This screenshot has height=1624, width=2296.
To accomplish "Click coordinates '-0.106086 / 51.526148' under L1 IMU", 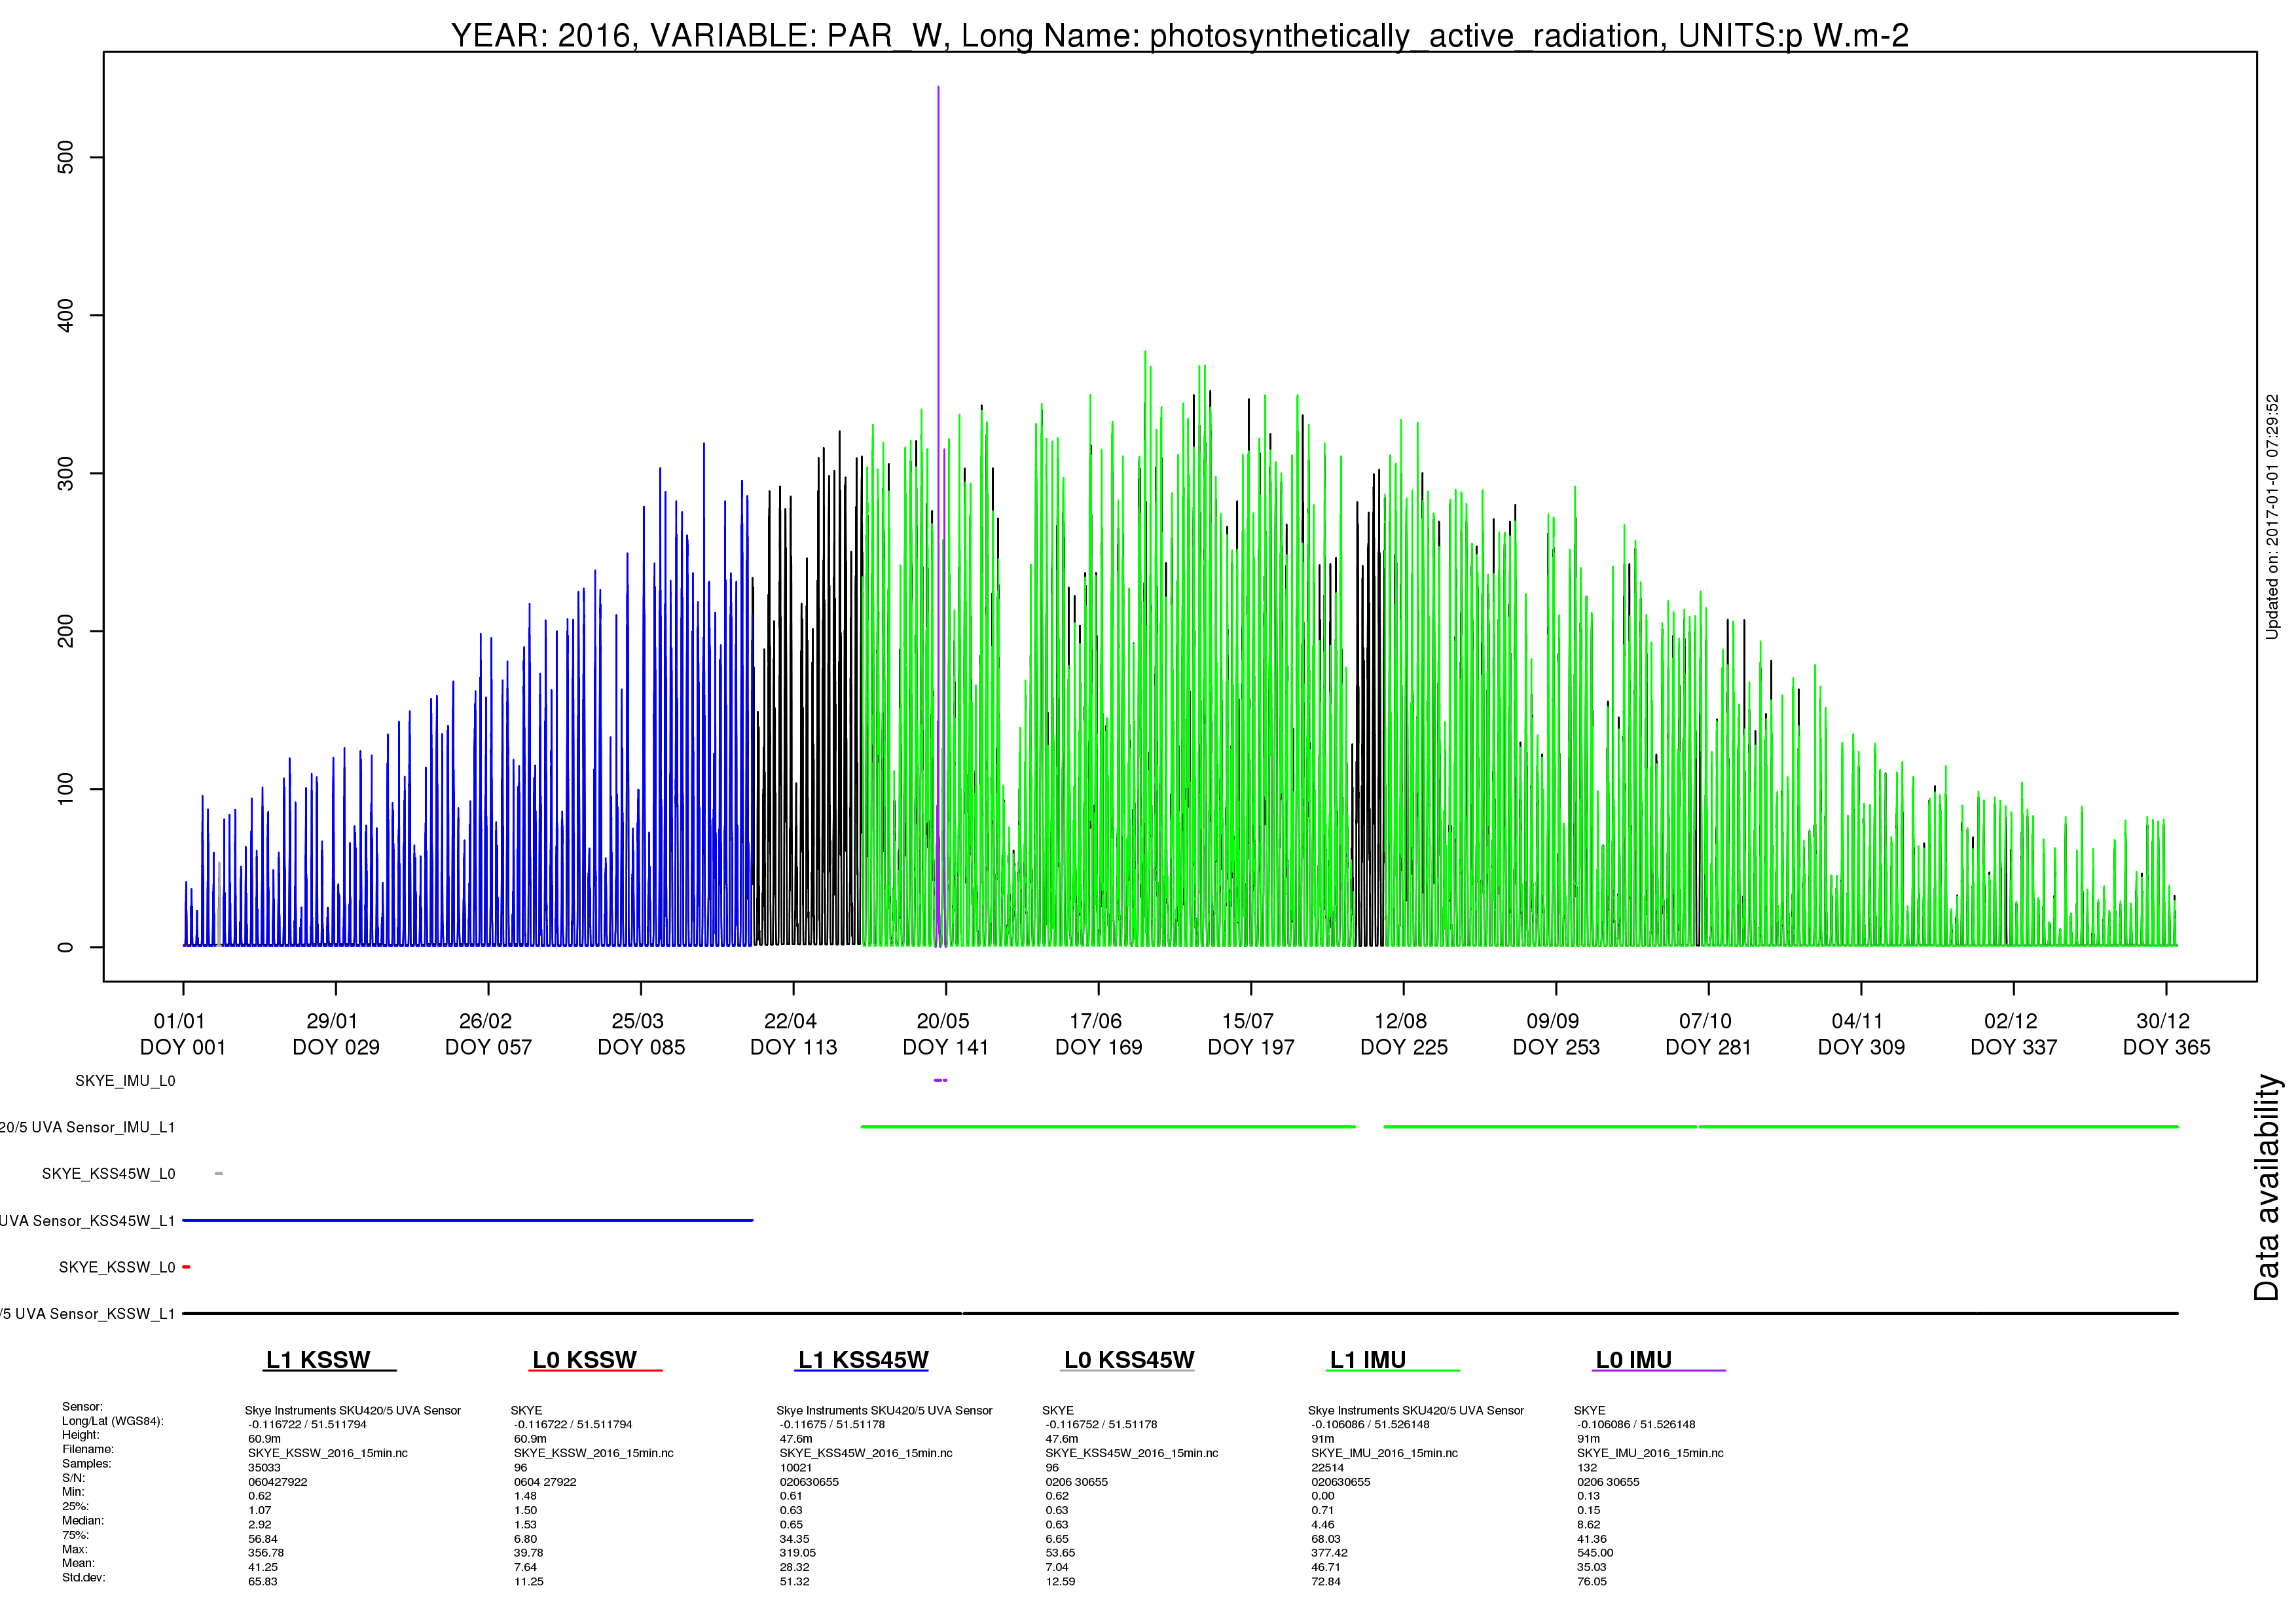I will [1370, 1425].
